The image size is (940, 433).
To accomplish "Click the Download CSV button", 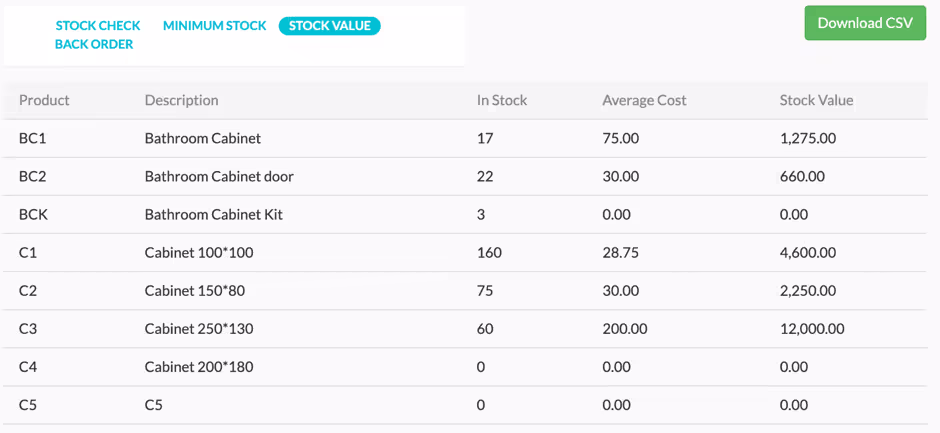I will point(865,23).
